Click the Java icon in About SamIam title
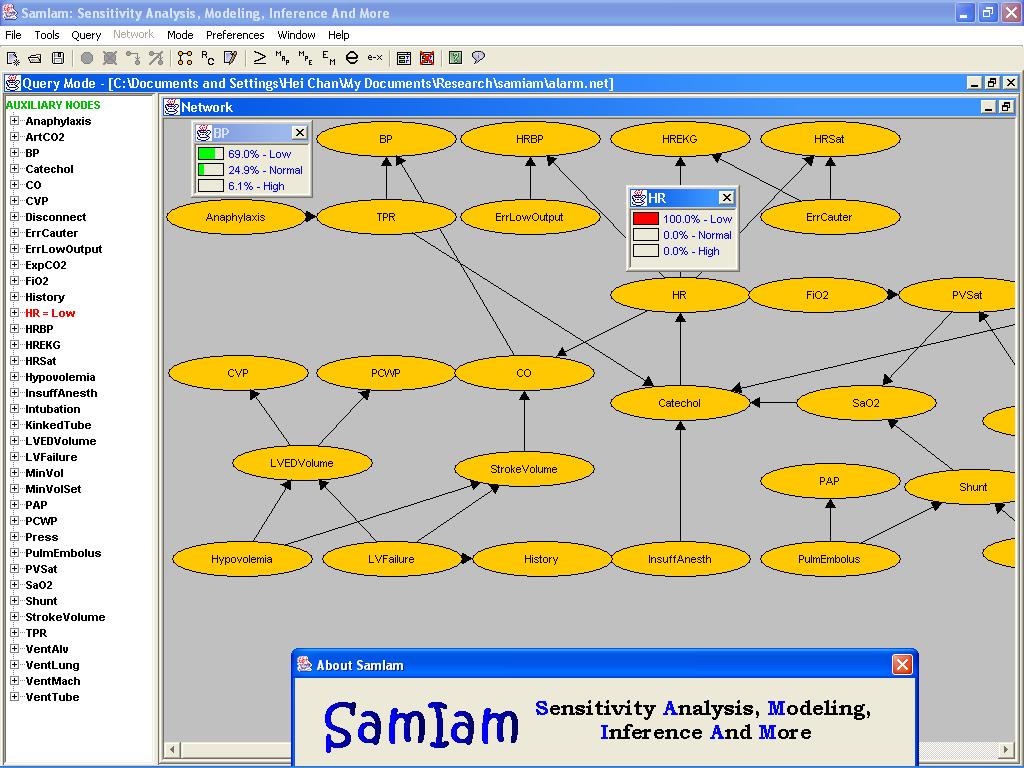The height and width of the screenshot is (768, 1024). [x=304, y=665]
